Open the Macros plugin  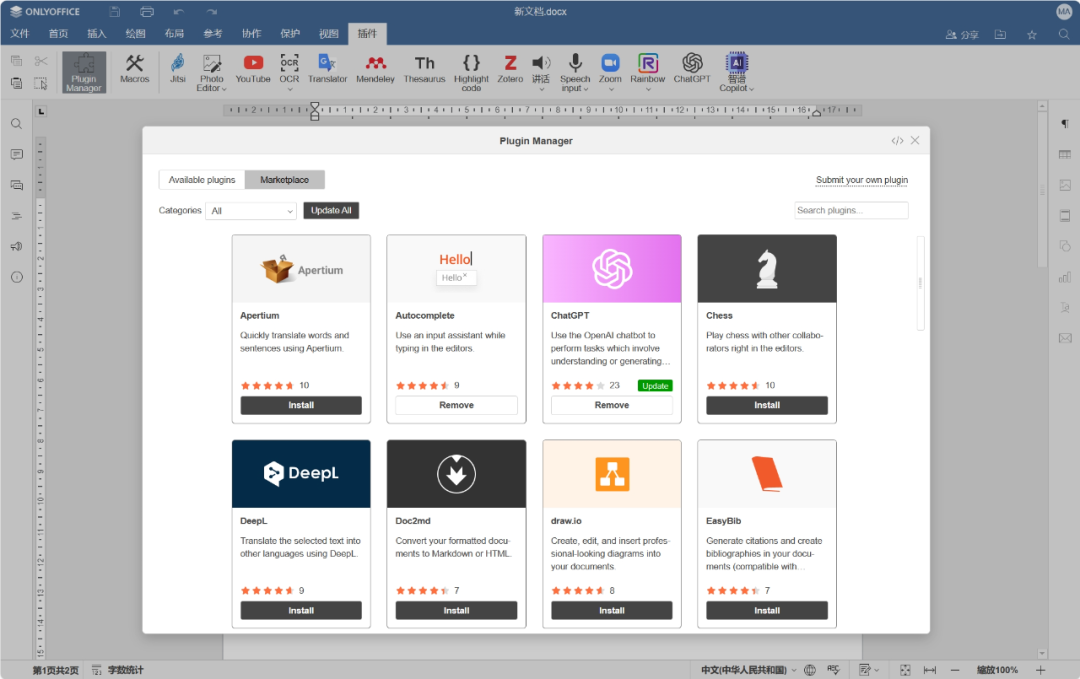[134, 70]
